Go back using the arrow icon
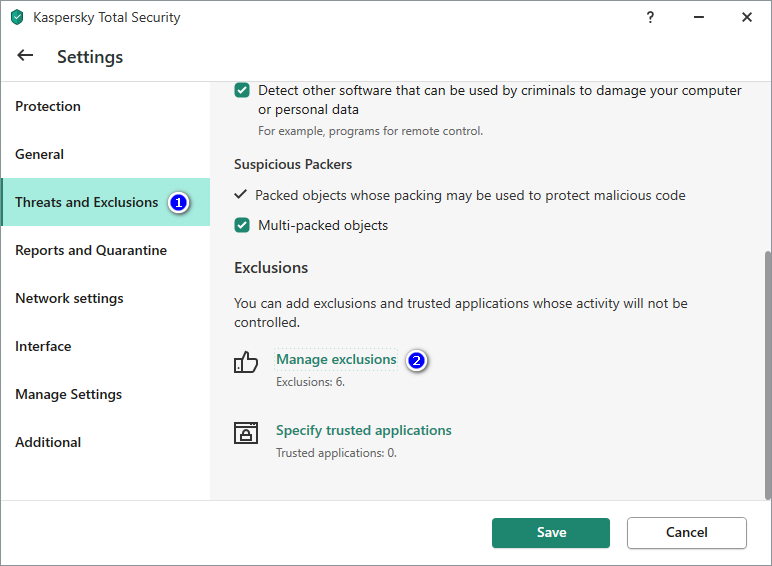The height and width of the screenshot is (566, 772). tap(25, 56)
